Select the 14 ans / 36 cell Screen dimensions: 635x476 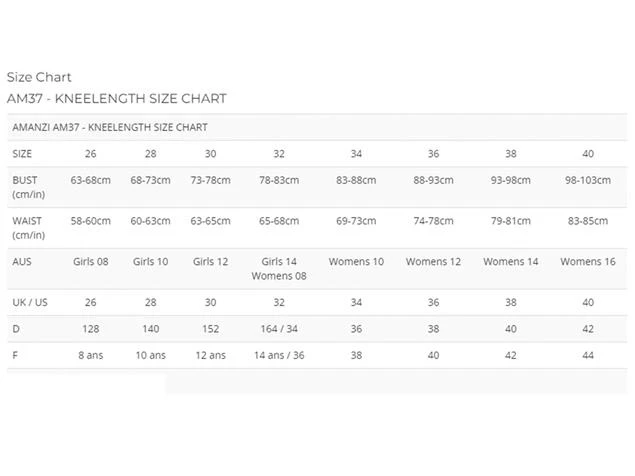(279, 355)
